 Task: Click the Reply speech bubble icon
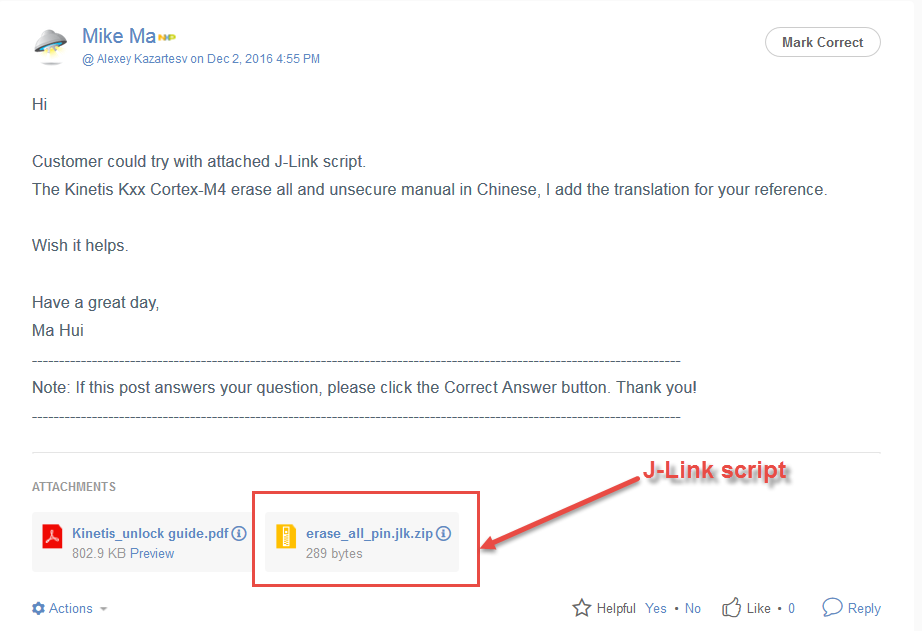(x=832, y=607)
